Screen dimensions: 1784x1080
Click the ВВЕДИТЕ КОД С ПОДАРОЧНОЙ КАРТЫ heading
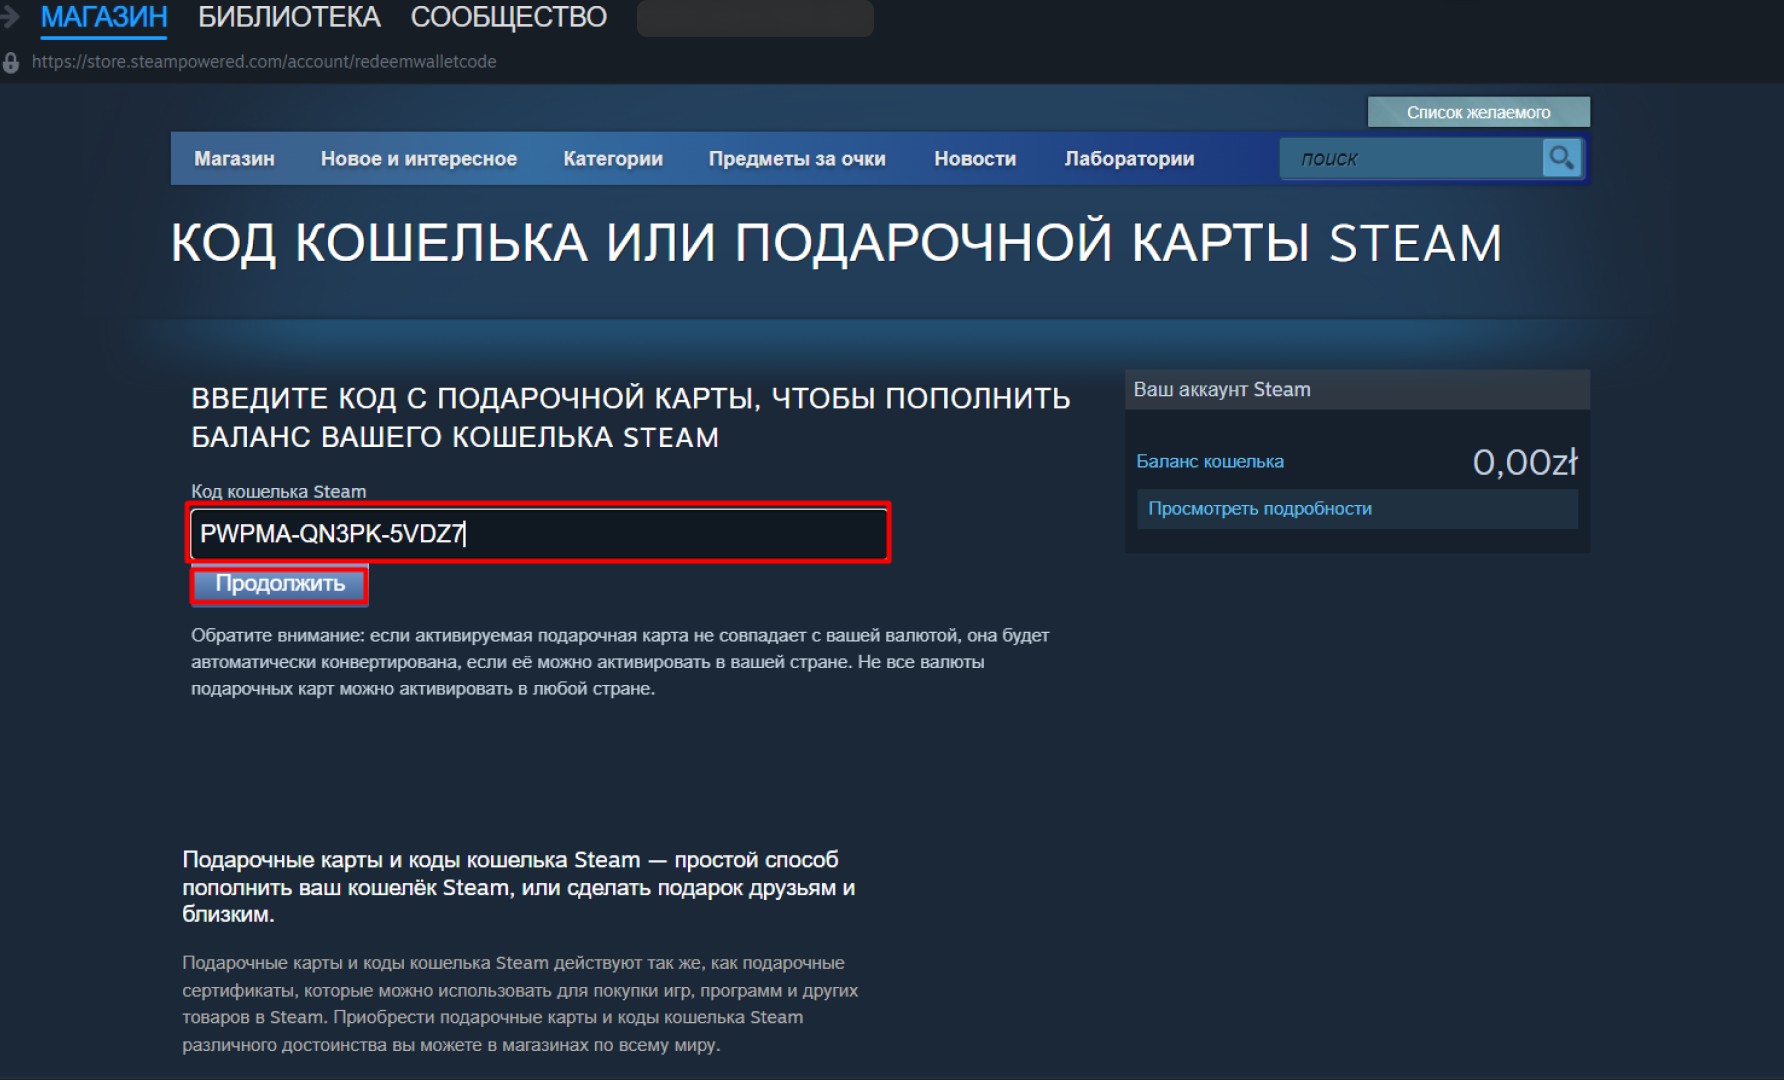pos(631,418)
